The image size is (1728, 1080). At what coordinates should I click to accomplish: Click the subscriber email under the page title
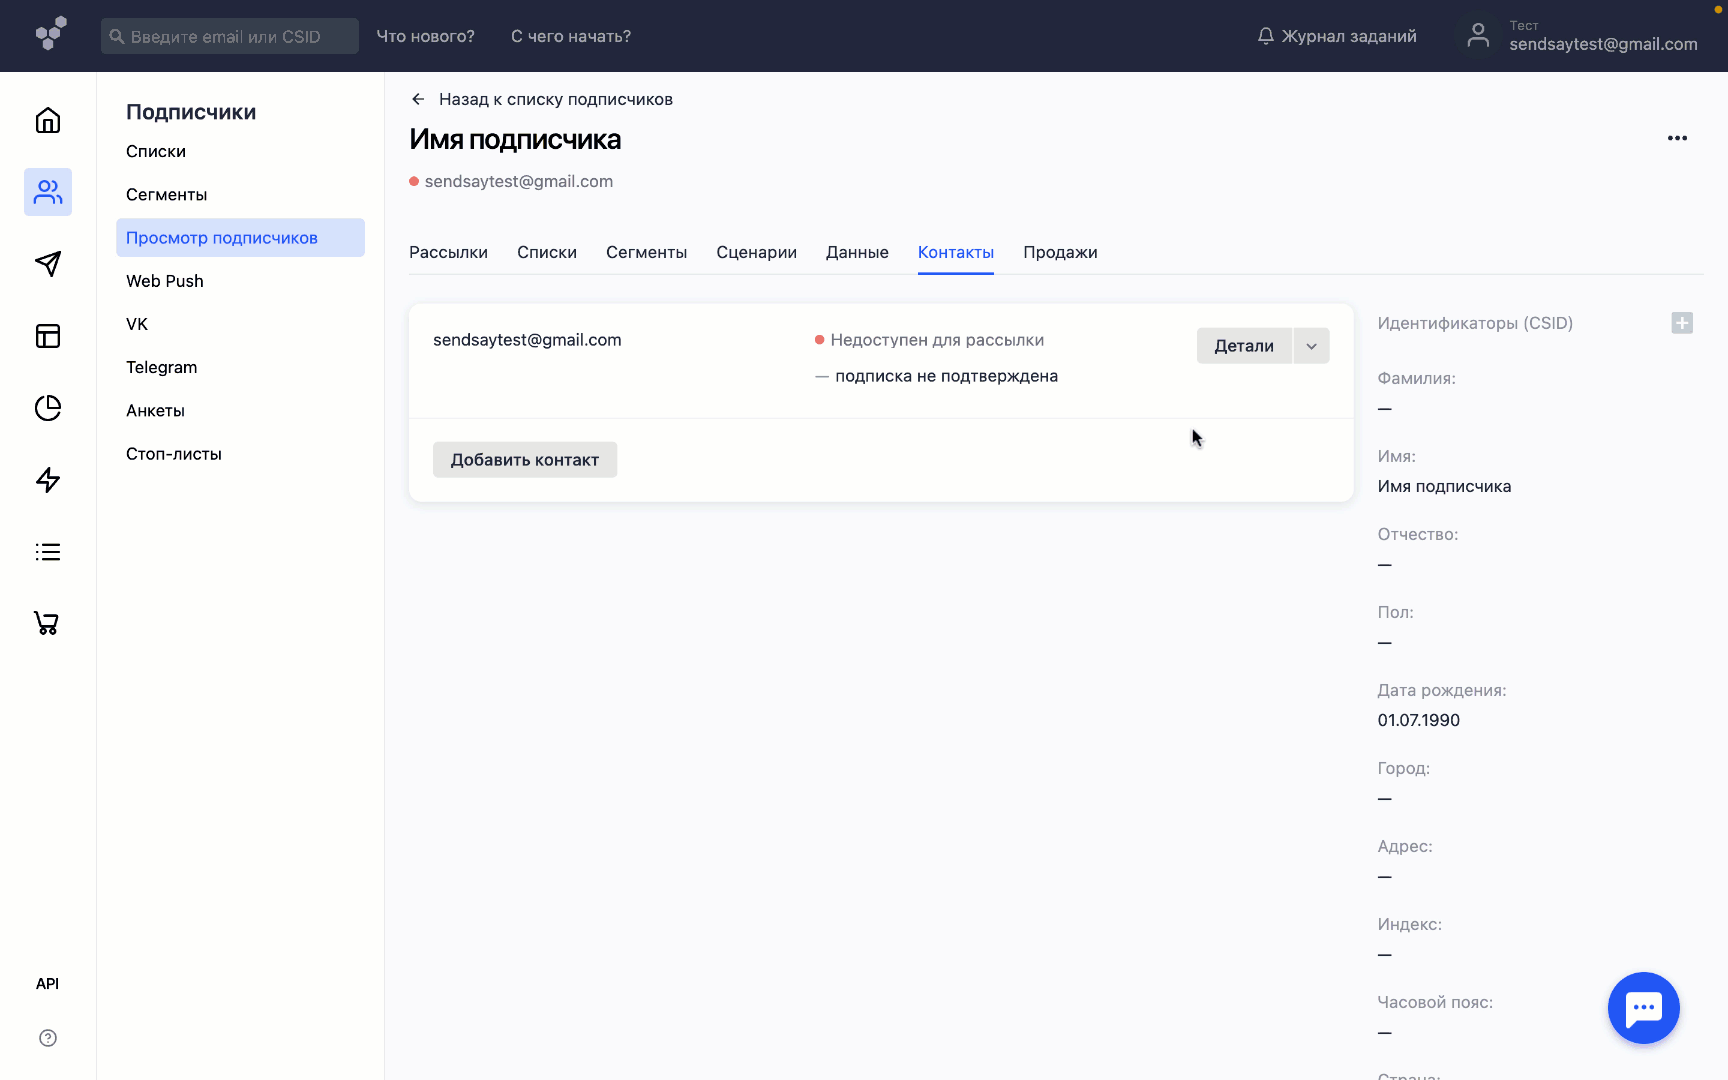pos(518,181)
